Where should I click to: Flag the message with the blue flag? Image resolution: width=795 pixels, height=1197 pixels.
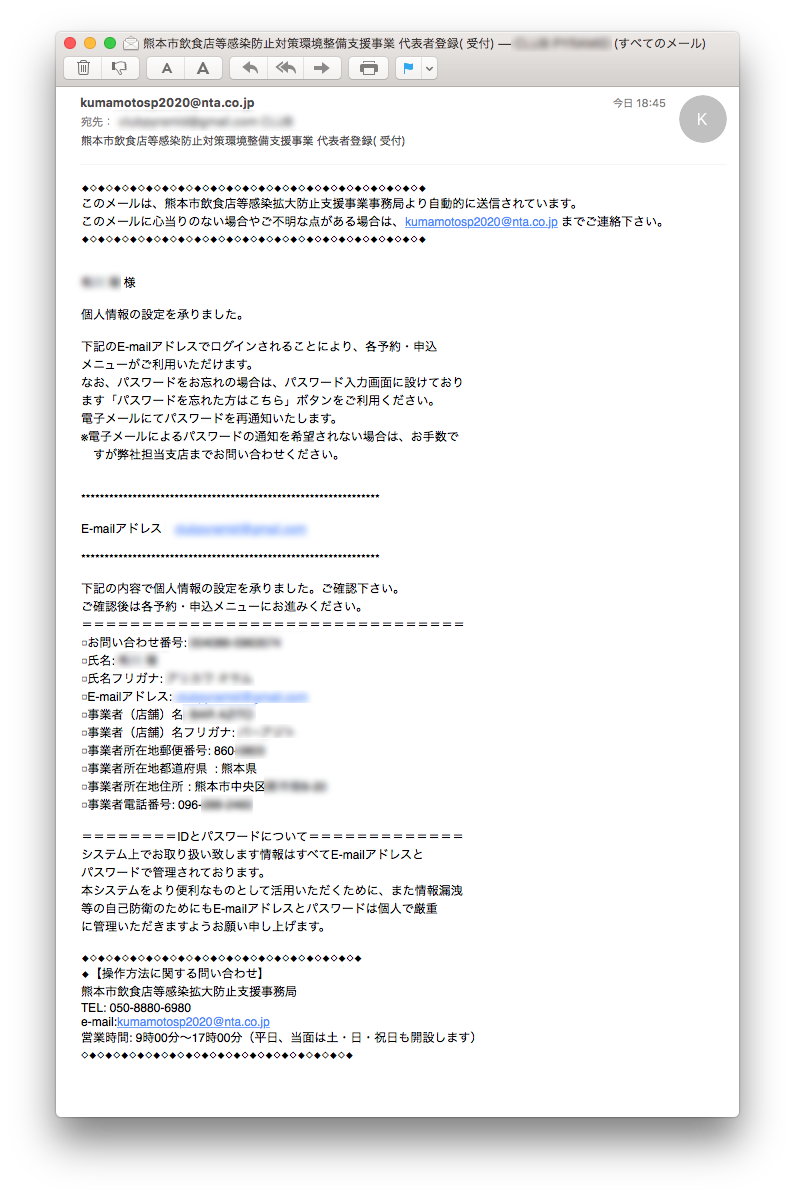[409, 68]
